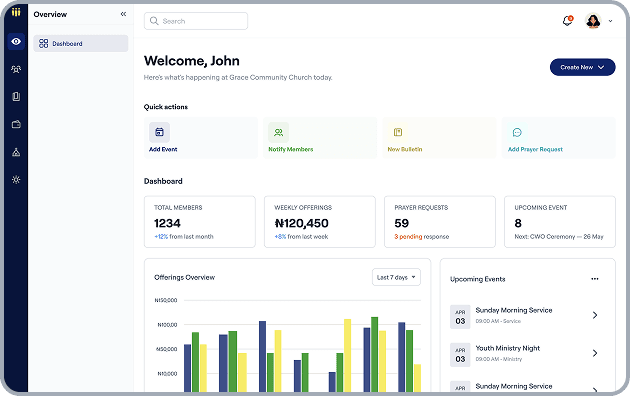Viewport: 630px width, 396px height.
Task: Open the Create New dropdown button
Action: click(x=583, y=67)
